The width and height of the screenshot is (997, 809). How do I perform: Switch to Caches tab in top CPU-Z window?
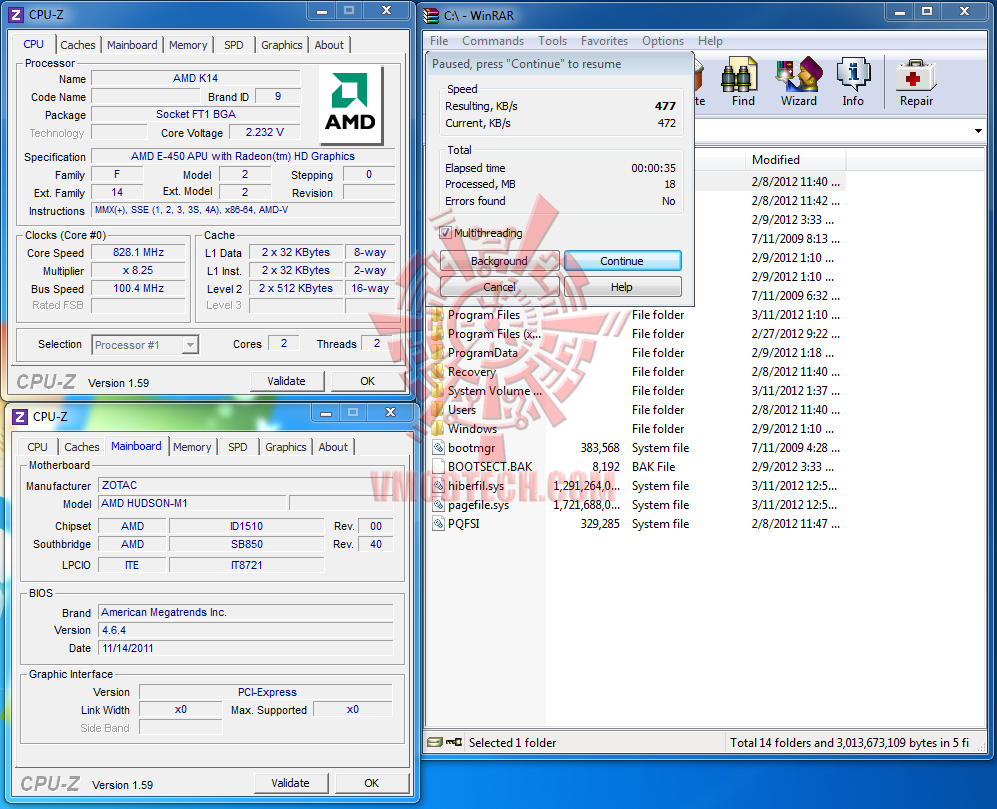(78, 45)
